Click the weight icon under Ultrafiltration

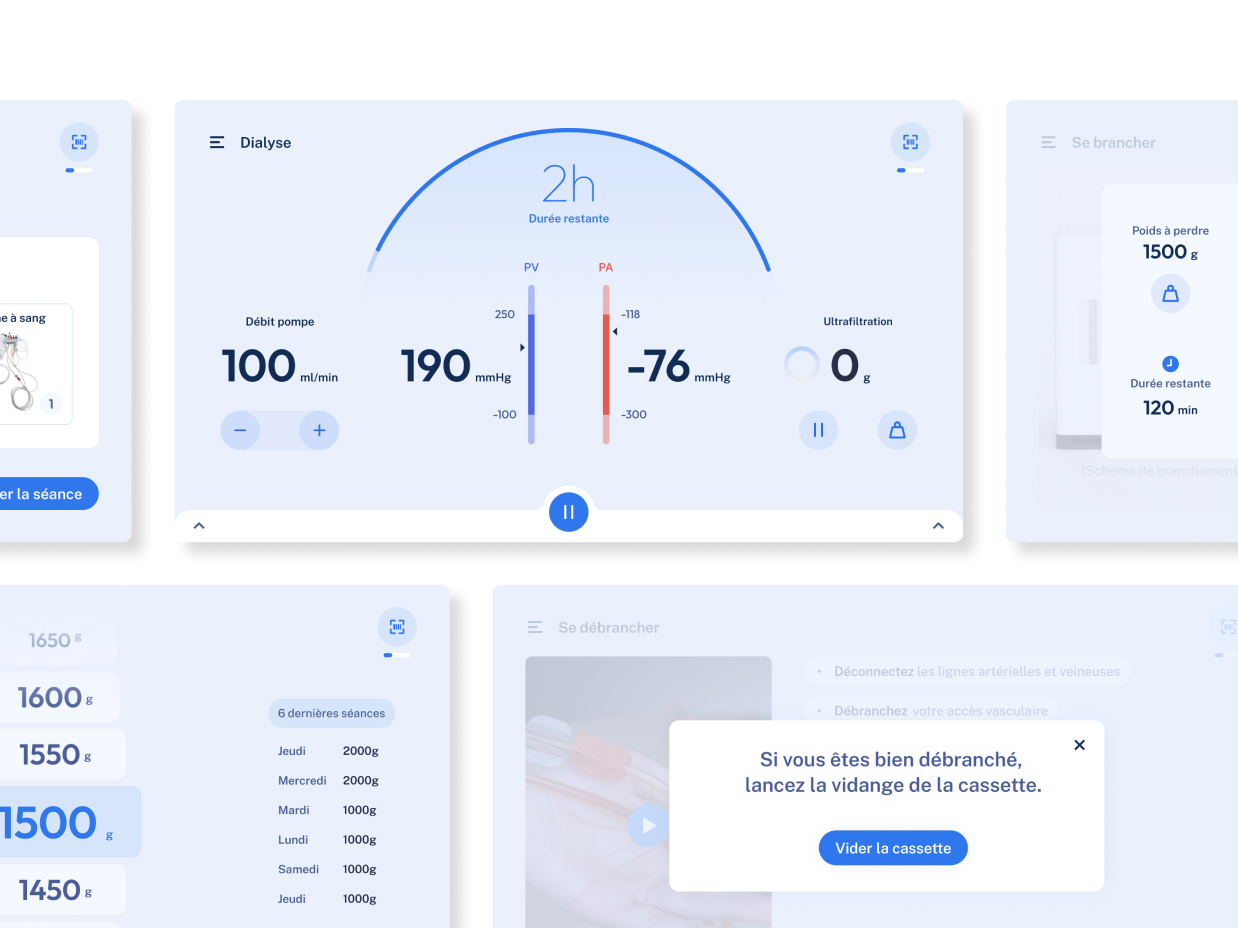tap(897, 430)
